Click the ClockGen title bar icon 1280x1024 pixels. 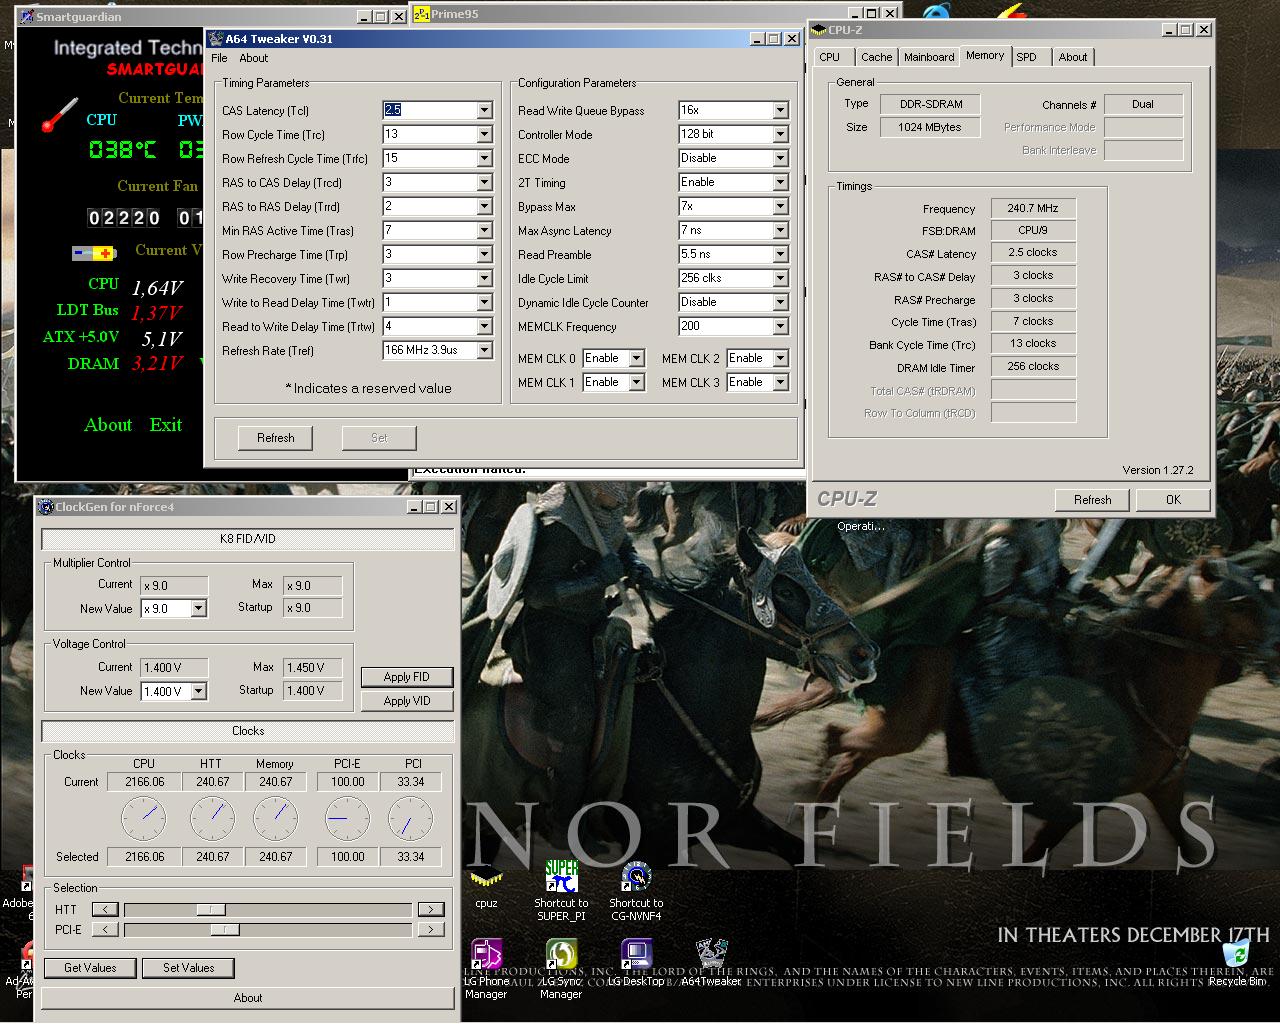tap(46, 507)
